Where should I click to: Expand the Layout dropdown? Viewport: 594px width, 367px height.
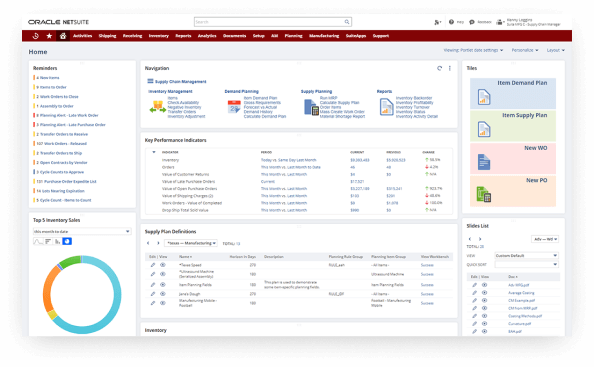(x=555, y=50)
